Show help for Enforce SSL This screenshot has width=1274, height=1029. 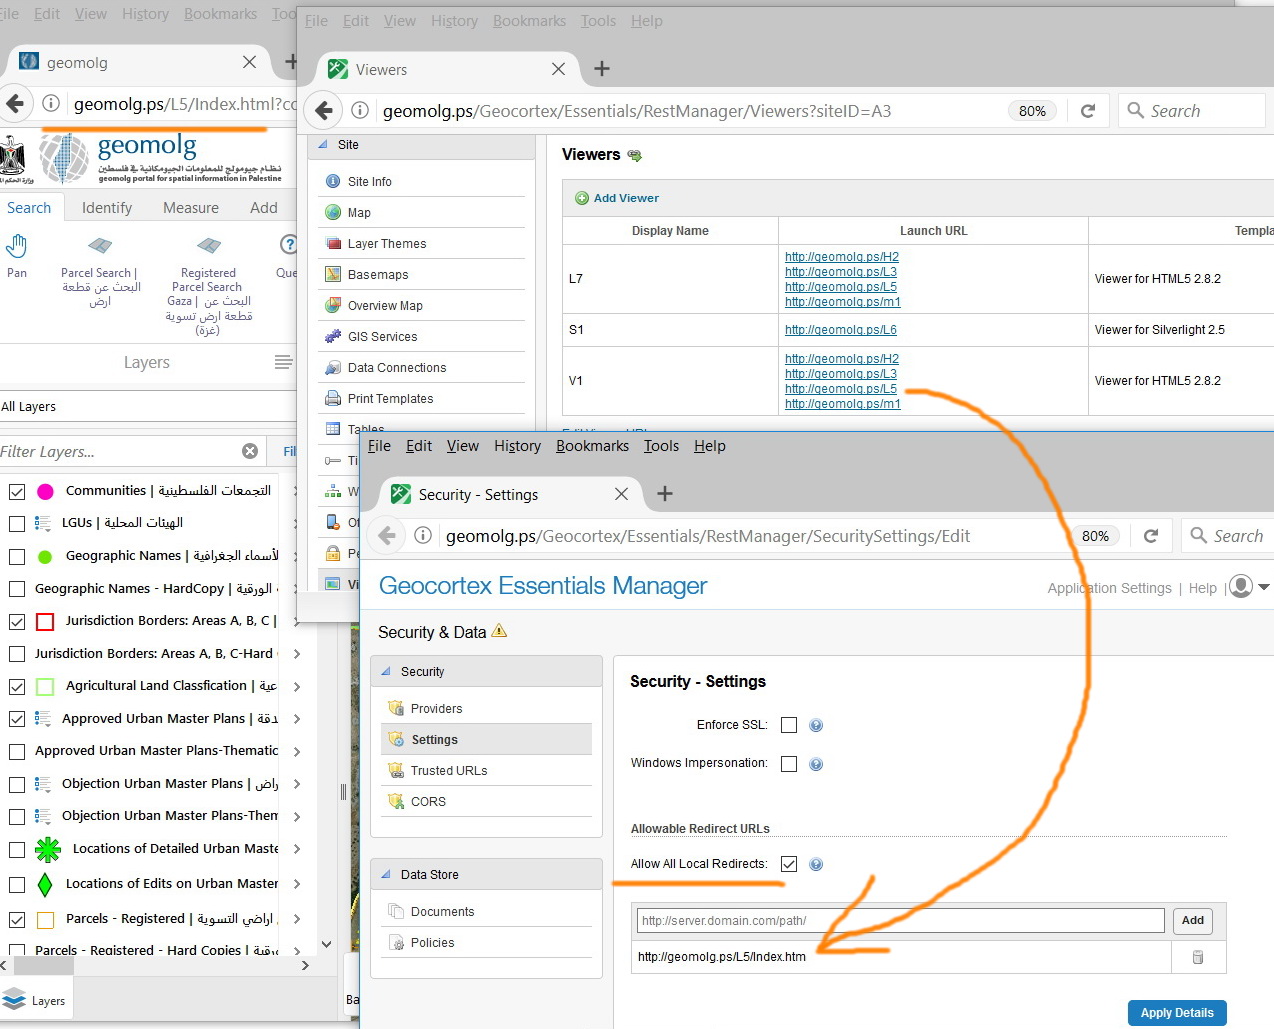pyautogui.click(x=816, y=725)
